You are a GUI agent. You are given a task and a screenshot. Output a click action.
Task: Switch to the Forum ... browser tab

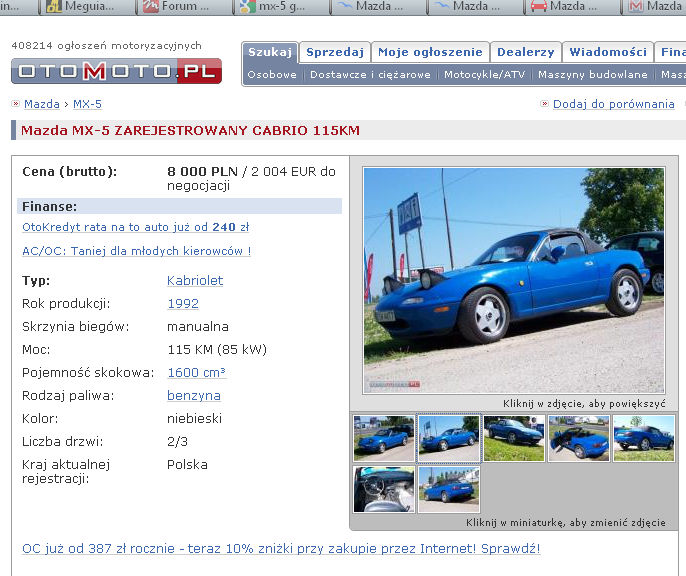[x=185, y=6]
